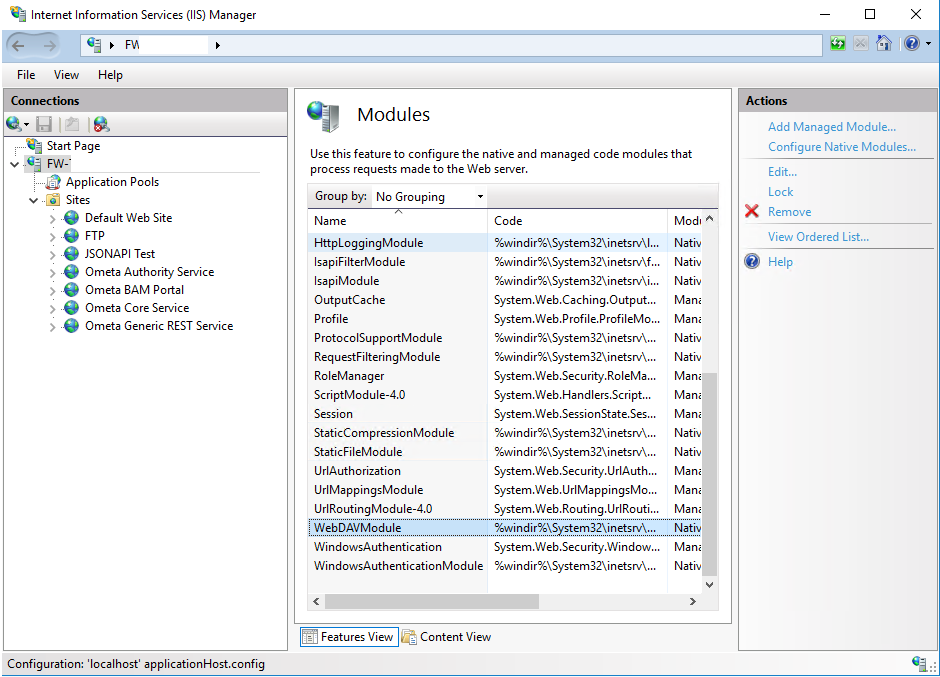Screen dimensions: 940x677
Task: Click the globe icon in the status bar
Action: click(921, 663)
